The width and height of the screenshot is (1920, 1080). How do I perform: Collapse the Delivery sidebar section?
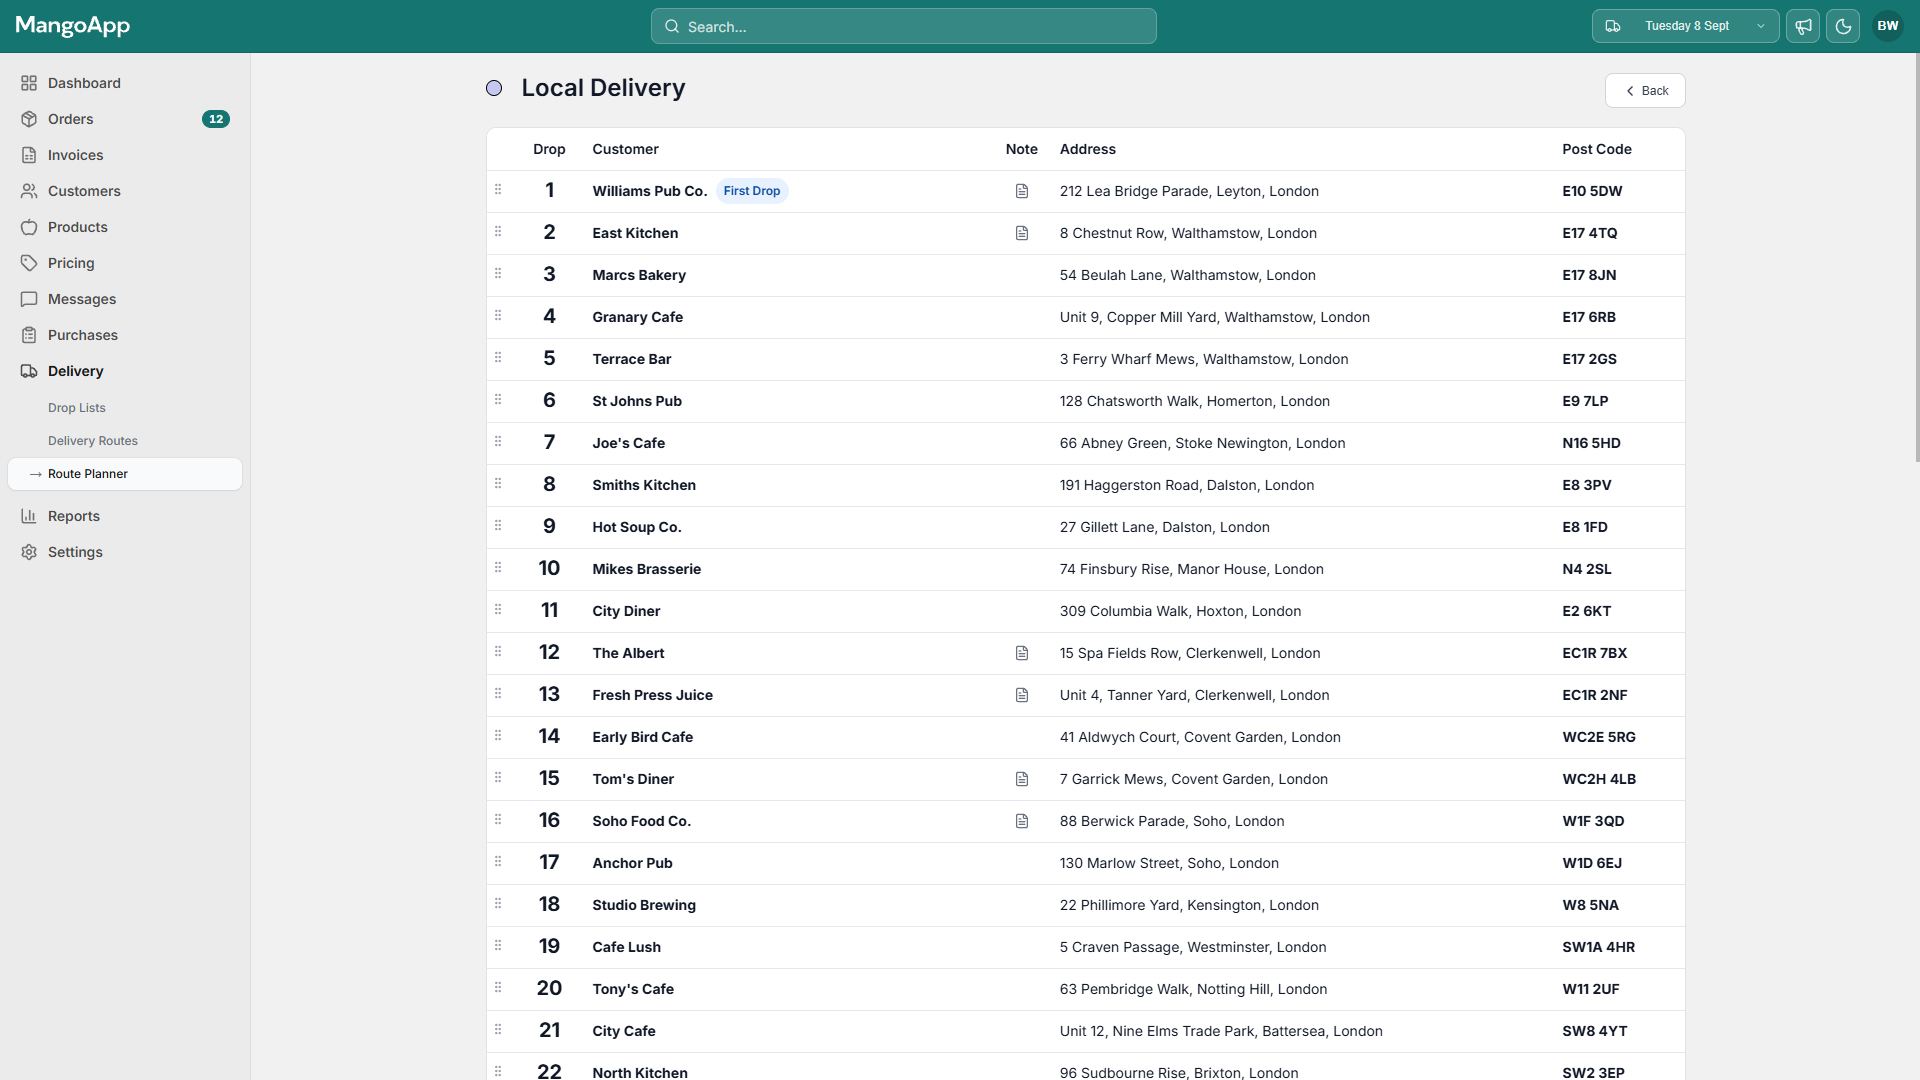coord(125,371)
